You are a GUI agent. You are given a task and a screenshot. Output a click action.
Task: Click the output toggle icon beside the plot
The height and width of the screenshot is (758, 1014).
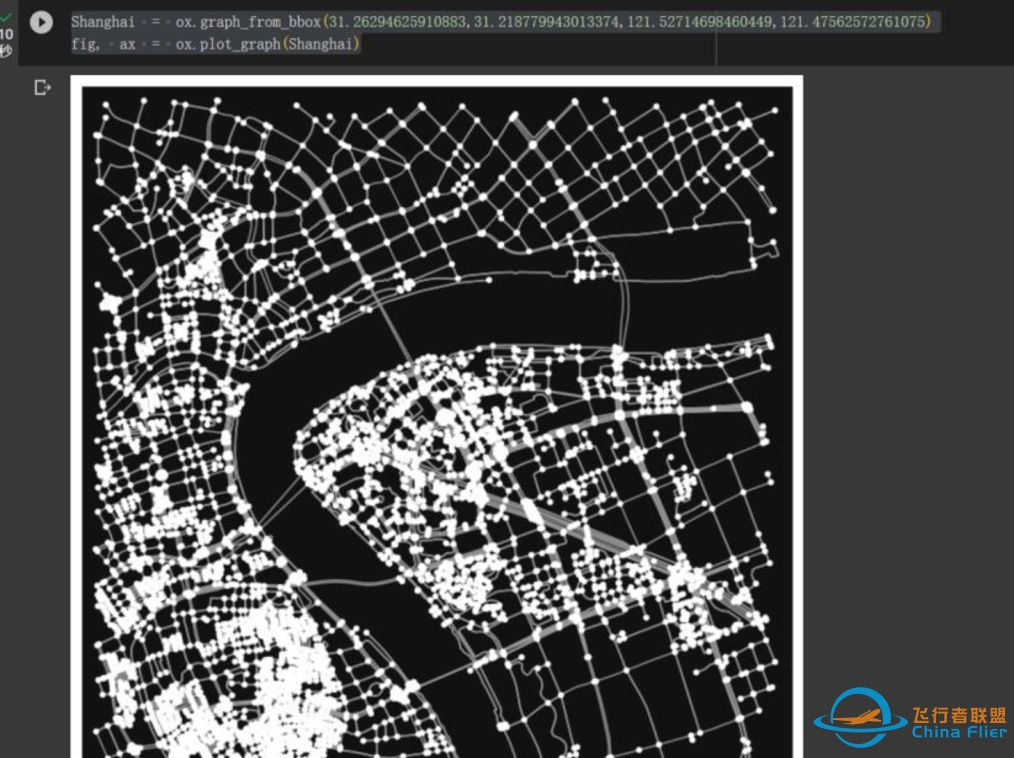(x=42, y=87)
